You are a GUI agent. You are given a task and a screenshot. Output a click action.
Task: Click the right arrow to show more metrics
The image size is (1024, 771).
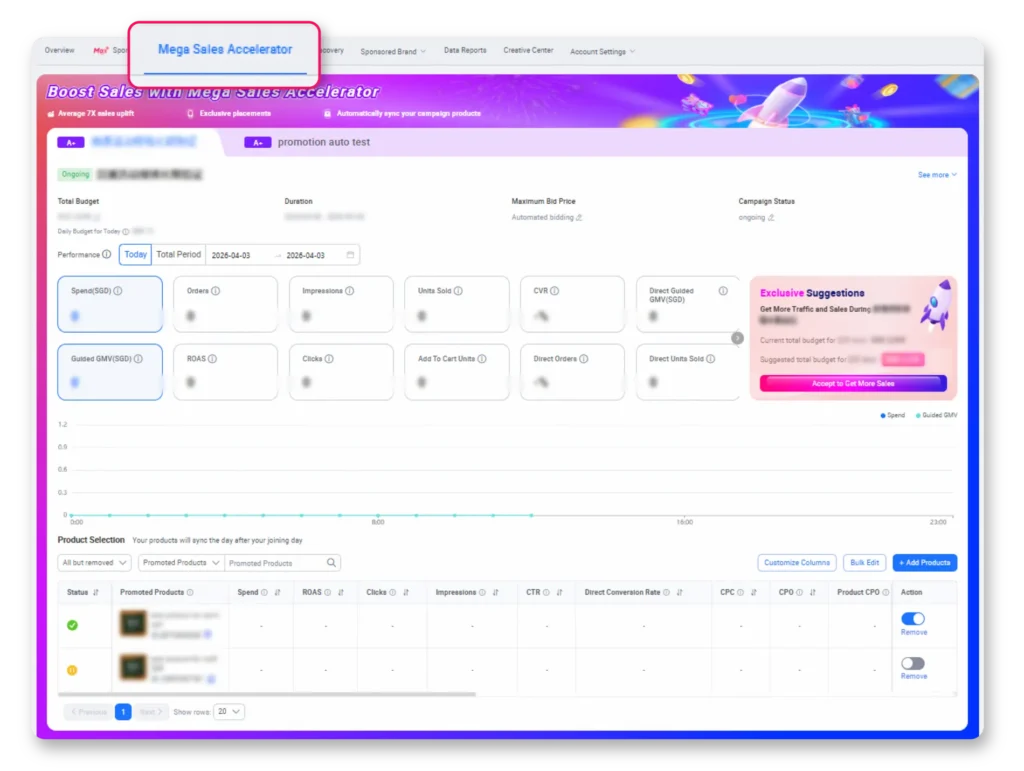point(737,338)
